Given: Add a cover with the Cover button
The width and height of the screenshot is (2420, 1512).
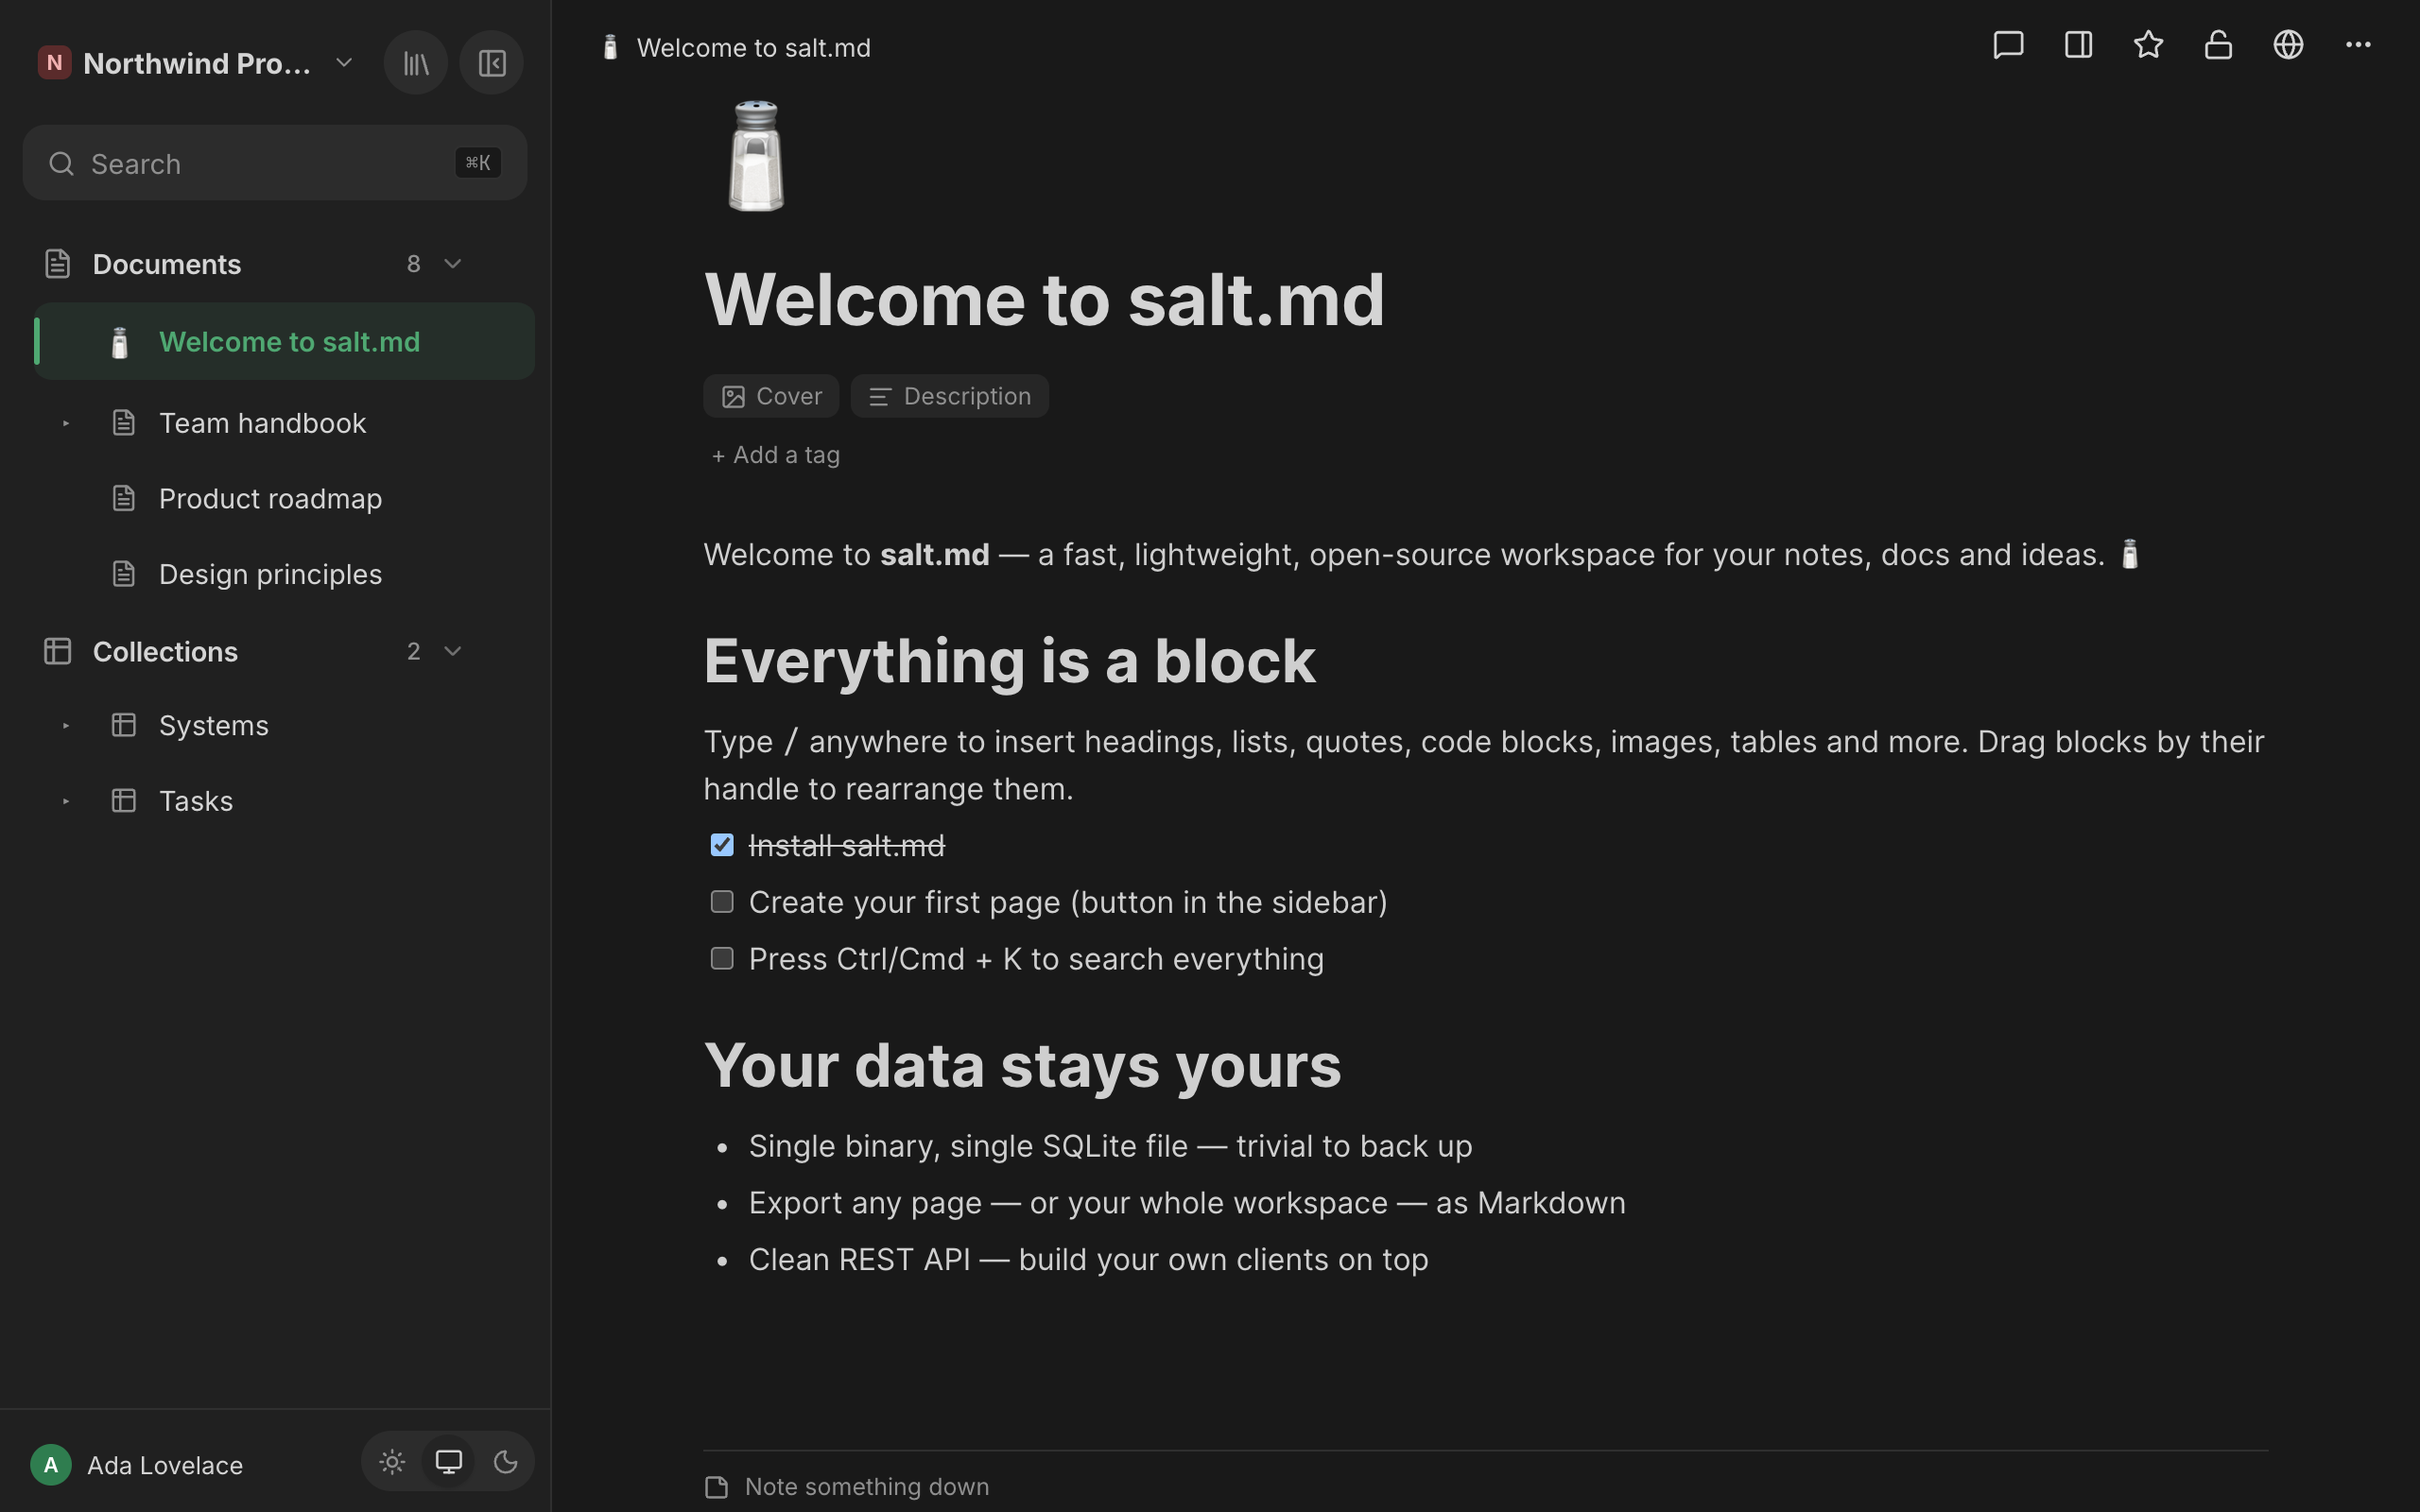Looking at the screenshot, I should point(771,397).
